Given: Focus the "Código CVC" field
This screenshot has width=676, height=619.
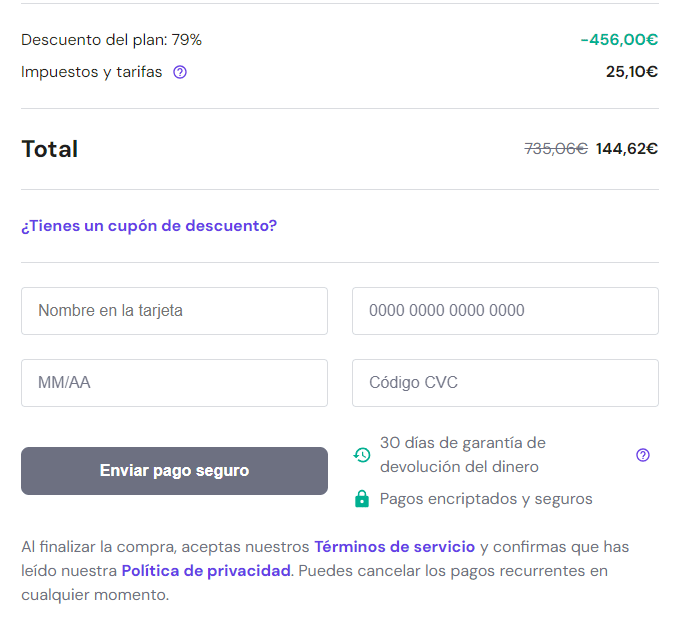Looking at the screenshot, I should (x=505, y=383).
